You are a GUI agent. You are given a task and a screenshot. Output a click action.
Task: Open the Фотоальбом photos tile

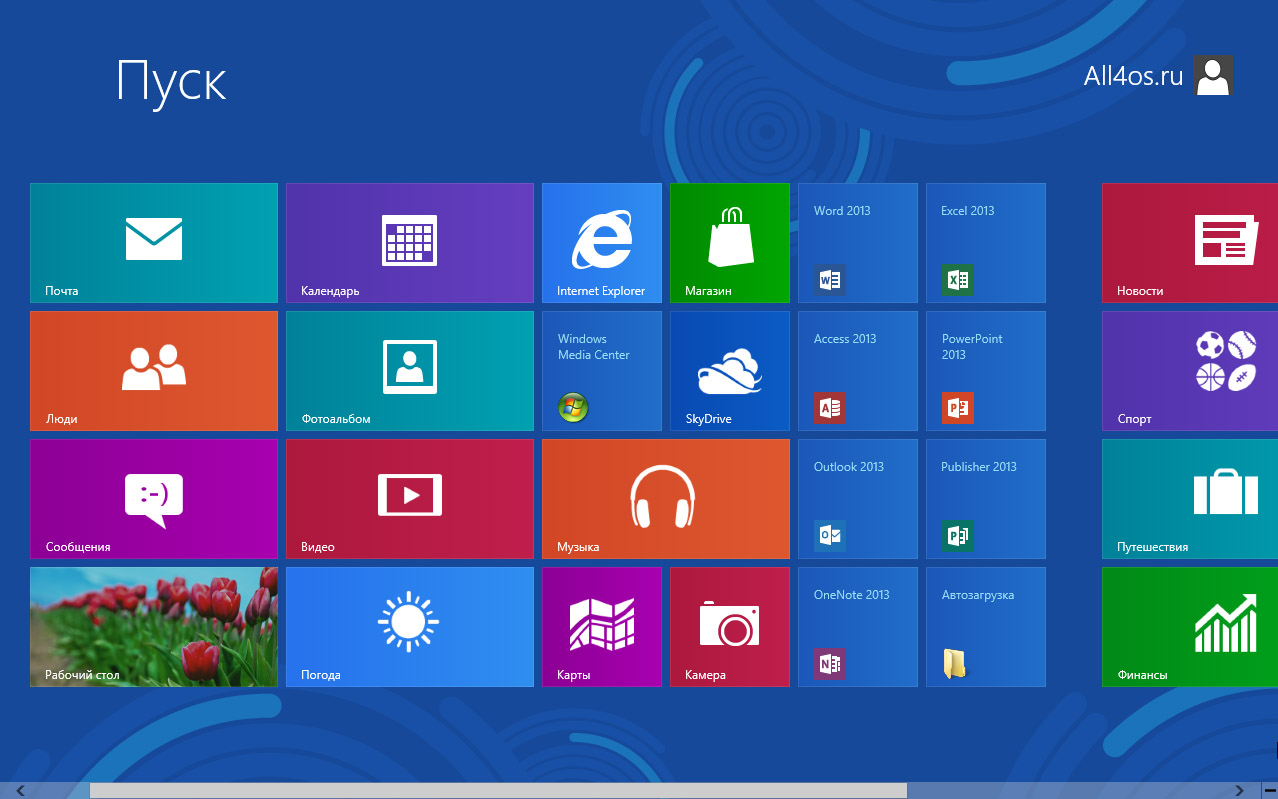[410, 371]
